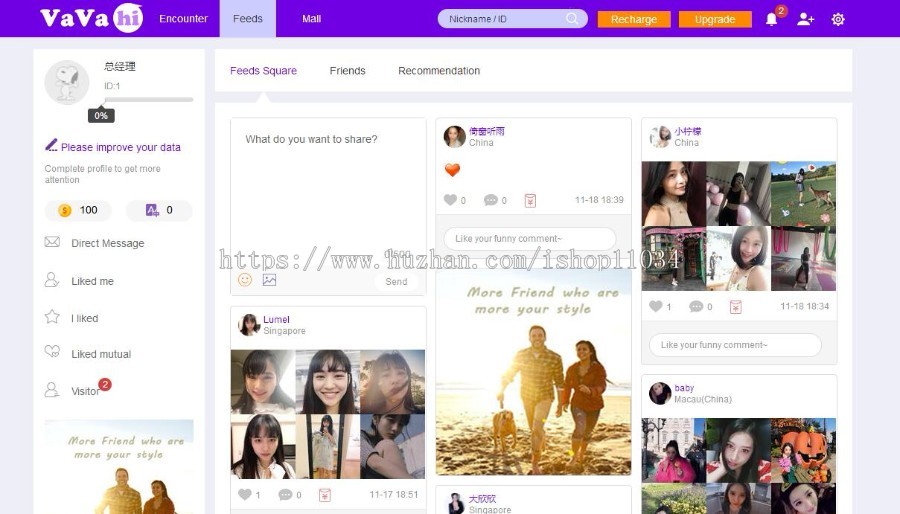Click red envelope icon on 小柠檬 post
The height and width of the screenshot is (514, 900).
coord(736,307)
